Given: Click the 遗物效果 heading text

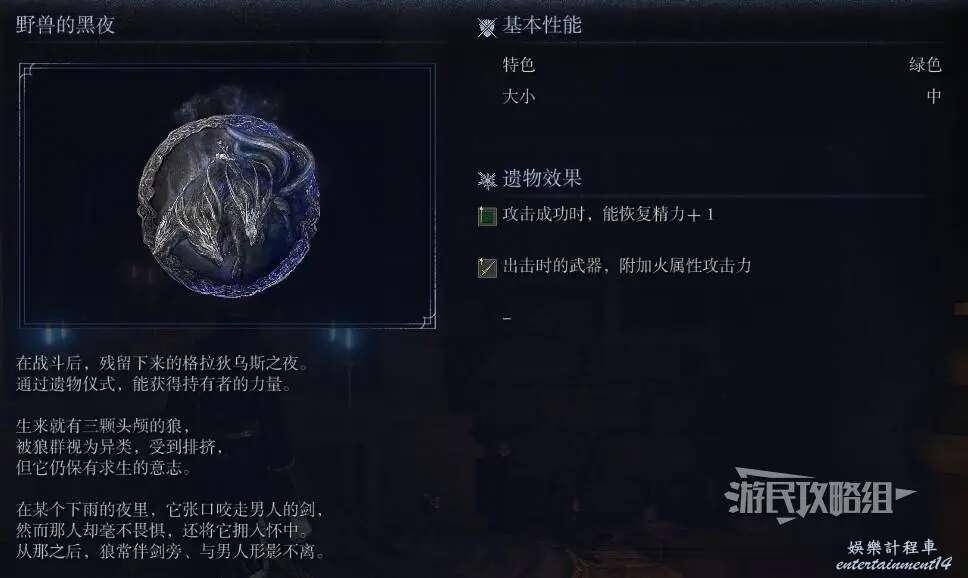Looking at the screenshot, I should click(x=541, y=178).
